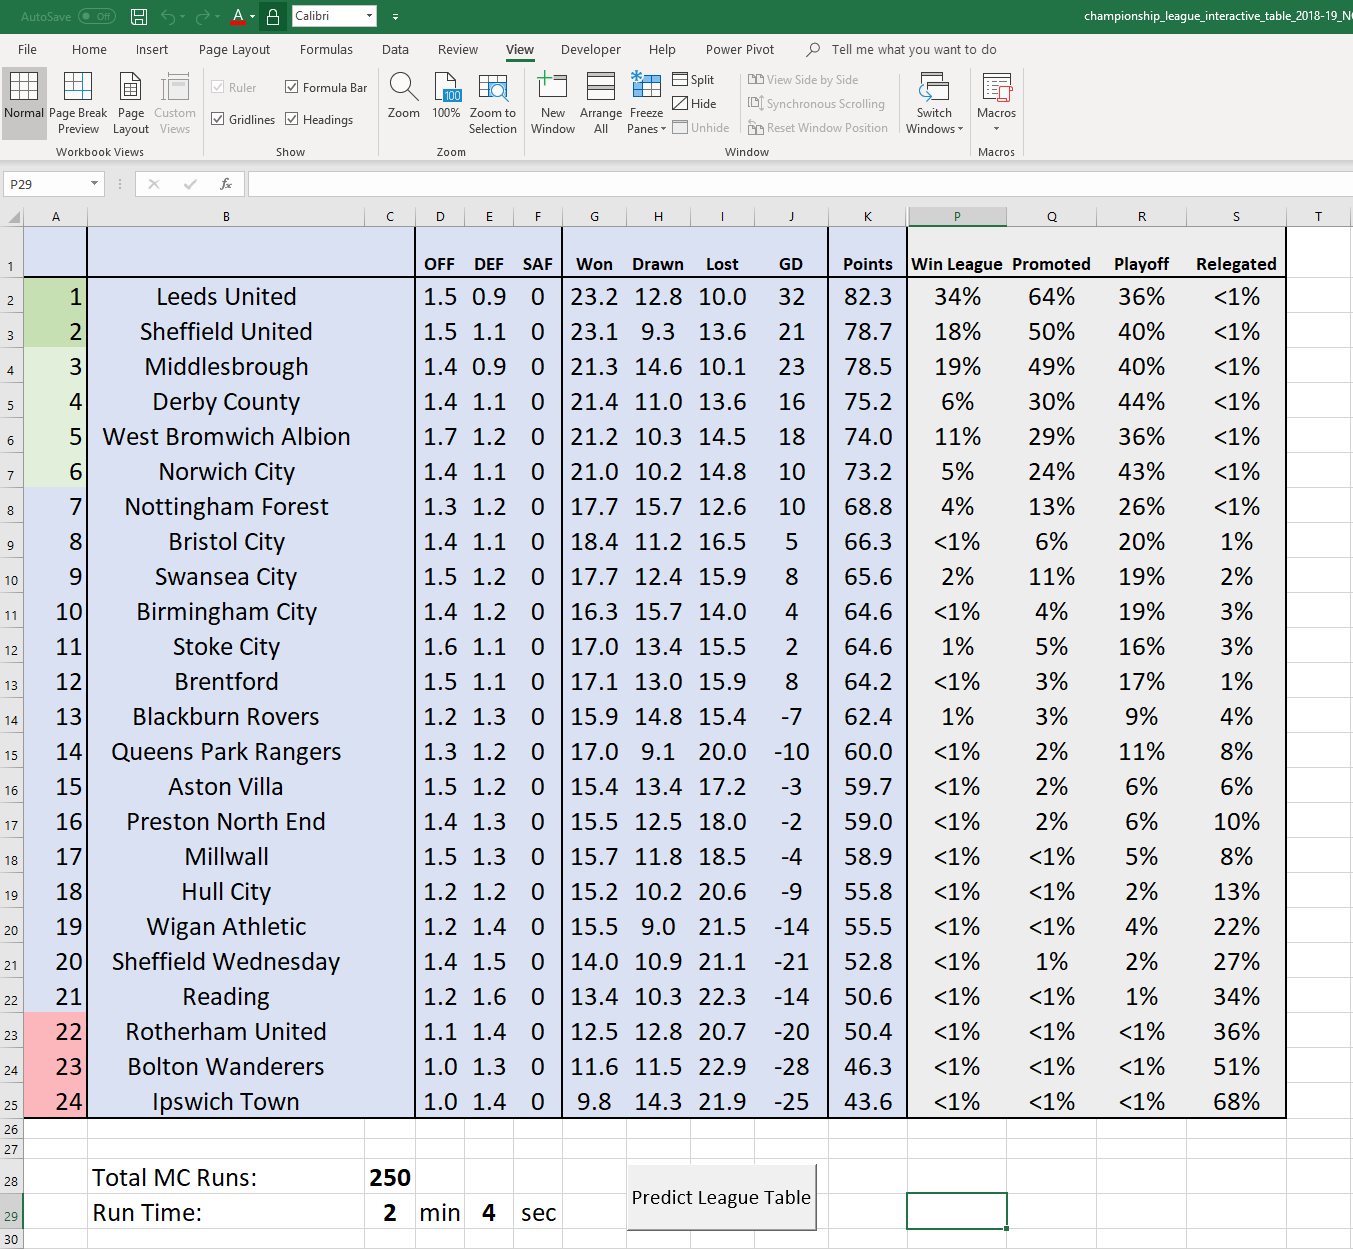
Task: Click the Zoom magnifier icon
Action: [x=404, y=87]
